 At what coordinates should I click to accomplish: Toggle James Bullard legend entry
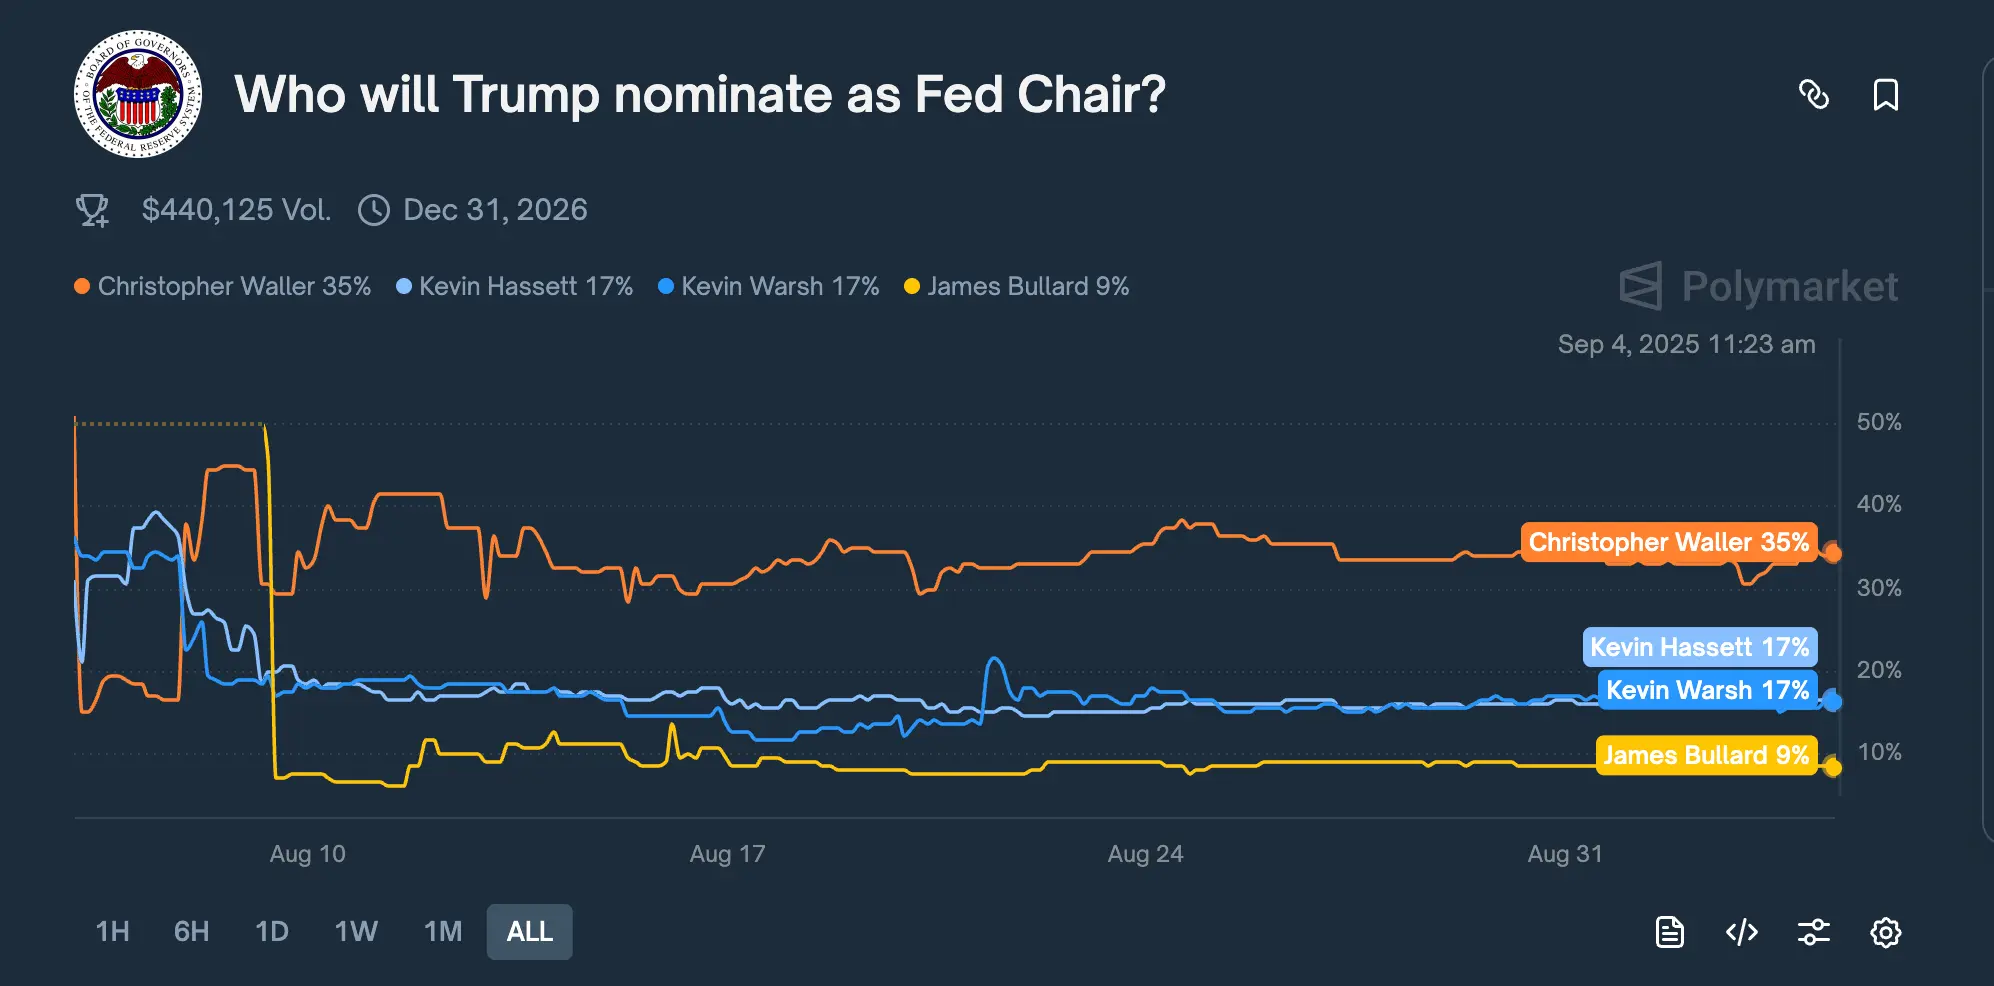coord(1016,286)
